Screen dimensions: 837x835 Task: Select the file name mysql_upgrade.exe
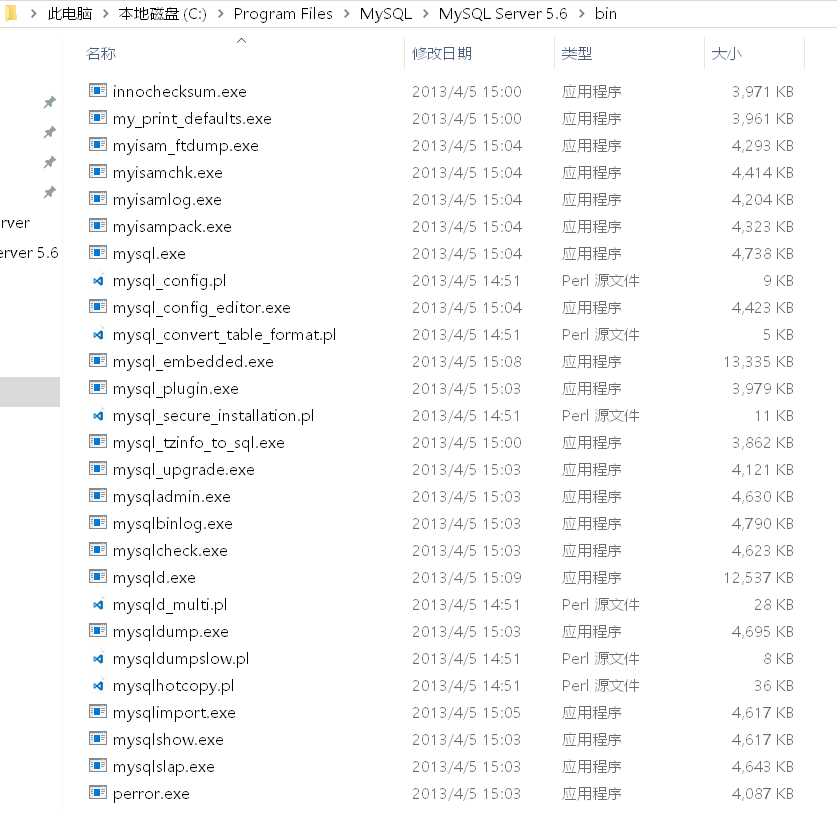pyautogui.click(x=184, y=470)
